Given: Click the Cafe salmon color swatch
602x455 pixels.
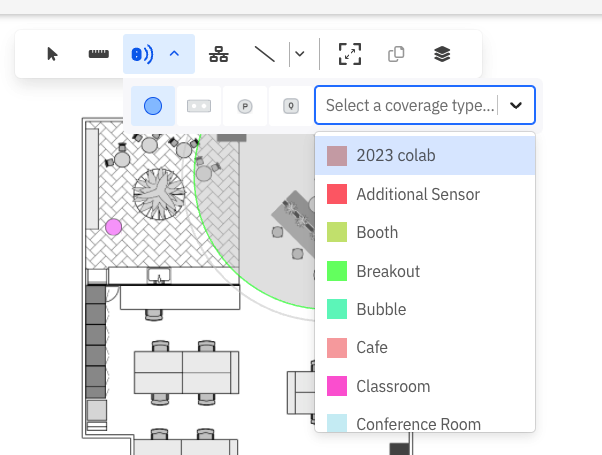Looking at the screenshot, I should [337, 347].
